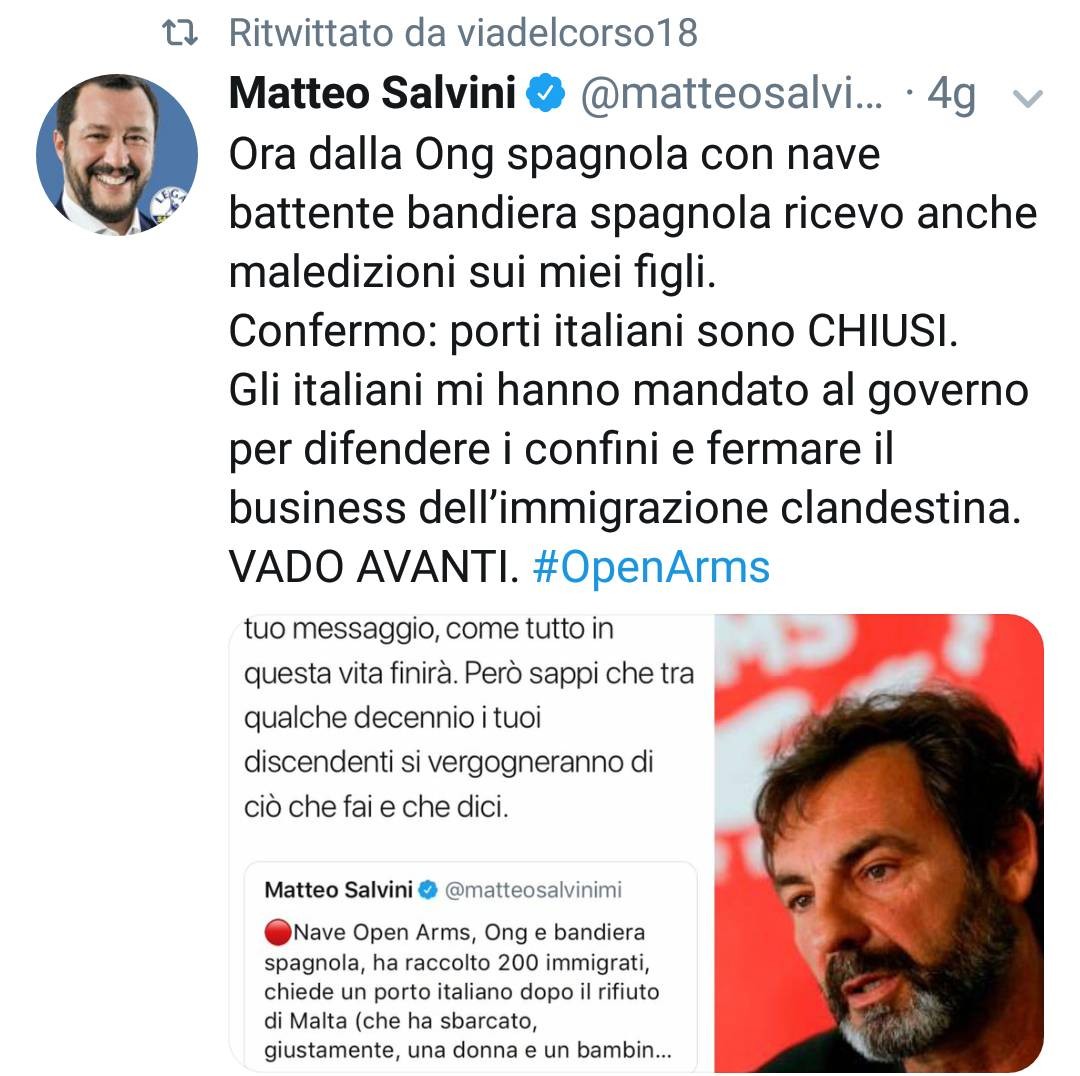The image size is (1080, 1076).
Task: Open the @matteosalvi... handle in the tweet header
Action: coord(732,95)
